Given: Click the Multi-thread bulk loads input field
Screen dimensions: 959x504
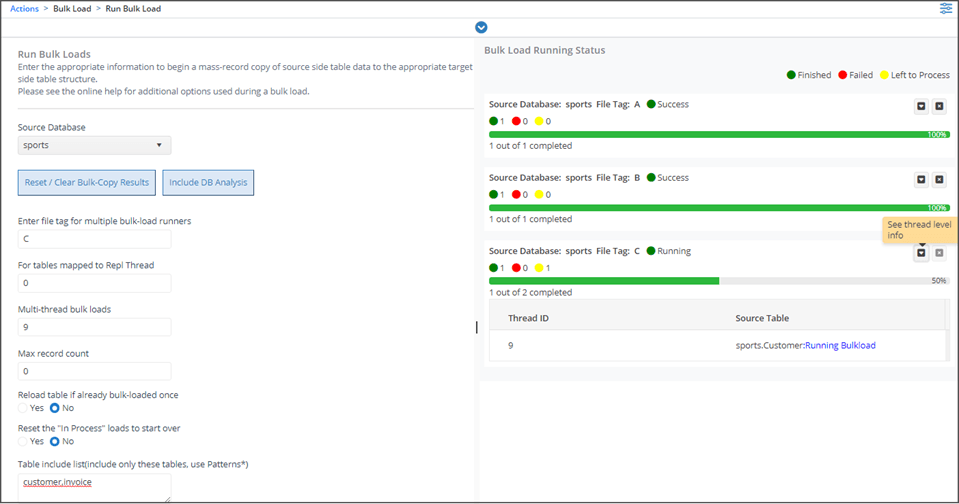Looking at the screenshot, I should pos(95,327).
